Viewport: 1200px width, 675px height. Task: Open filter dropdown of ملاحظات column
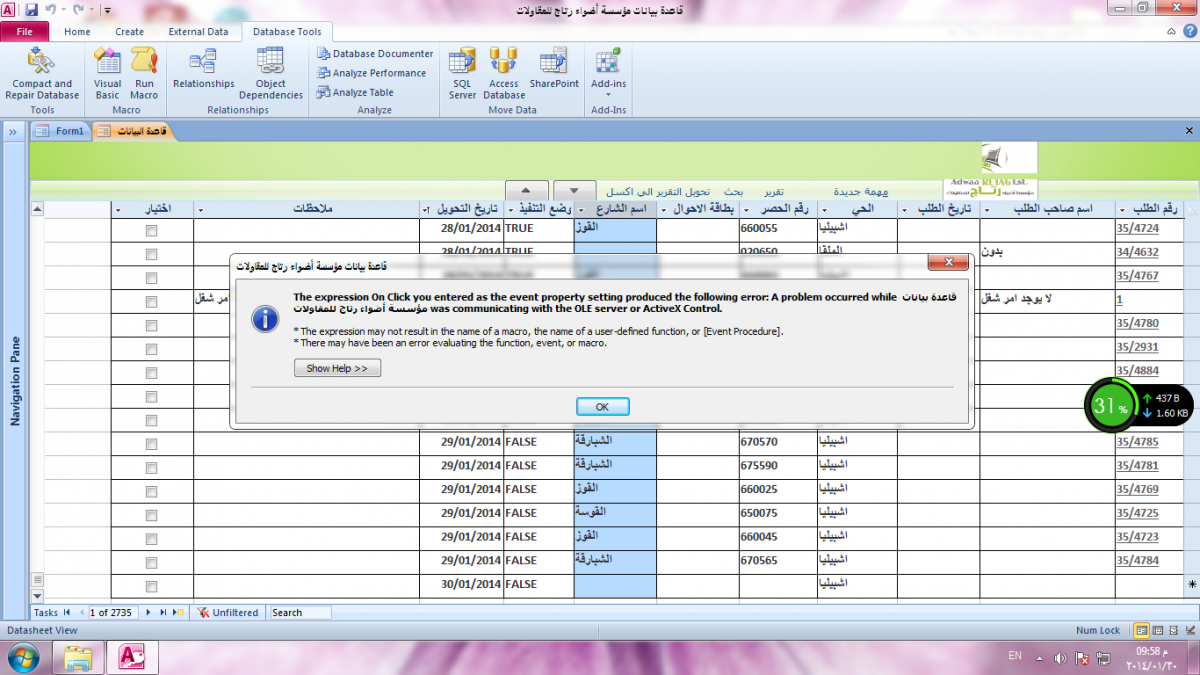(200, 210)
